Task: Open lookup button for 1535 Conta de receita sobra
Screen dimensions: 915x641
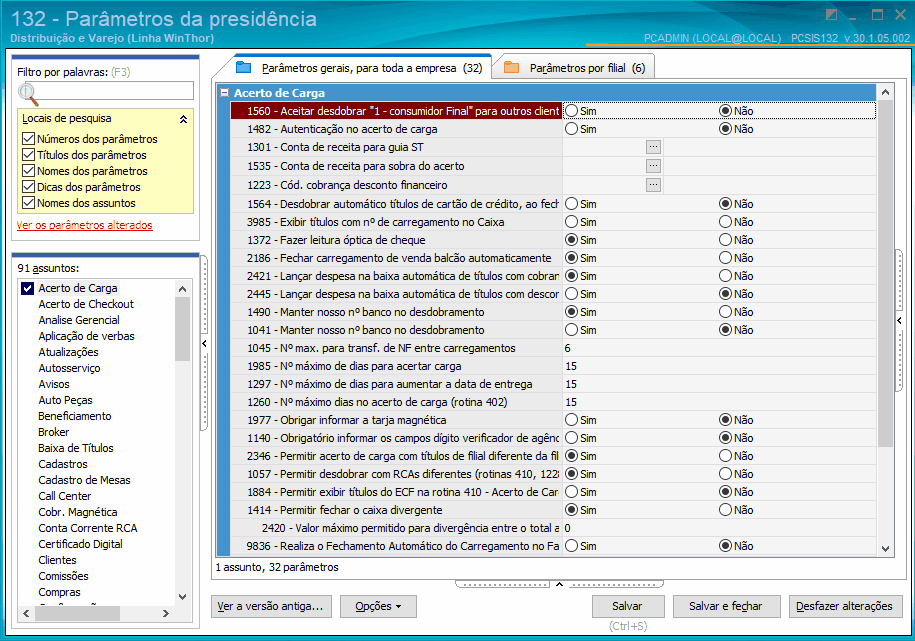Action: (653, 166)
